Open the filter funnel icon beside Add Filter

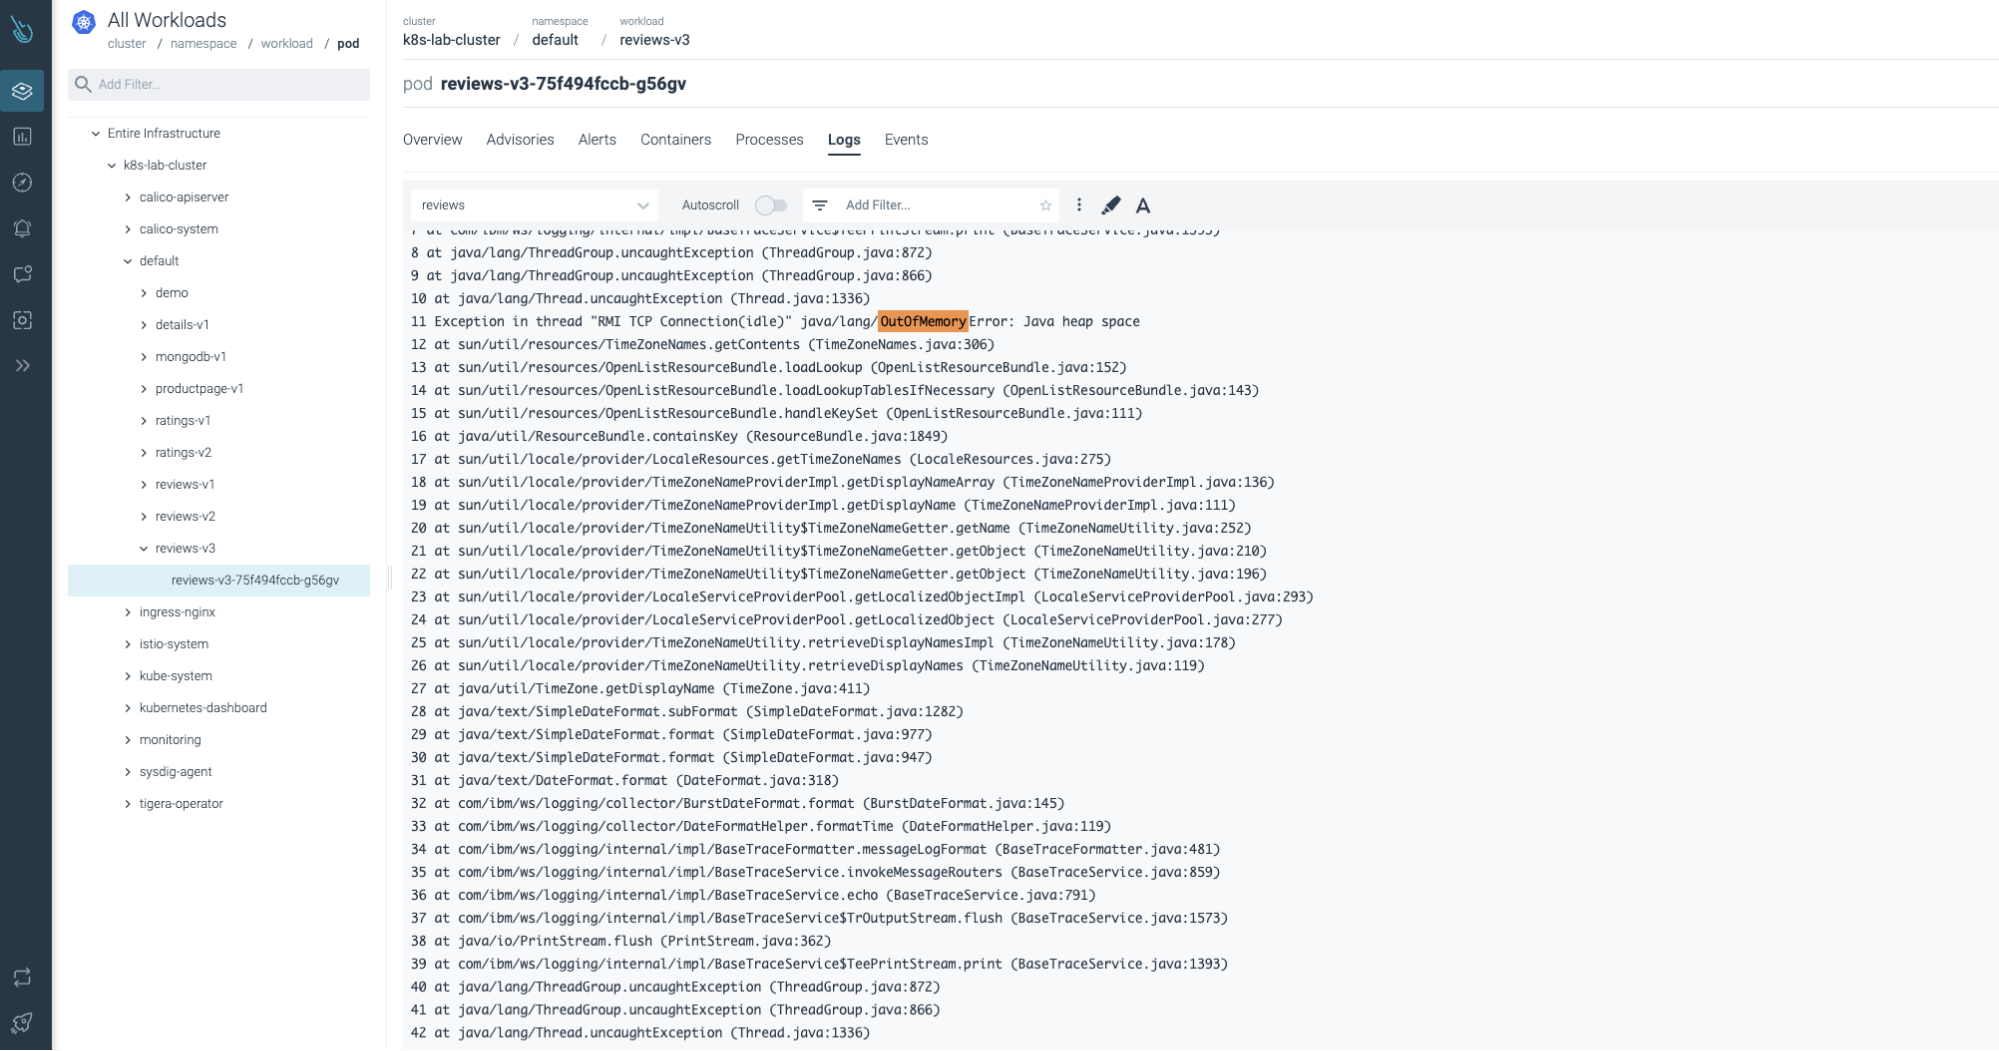821,205
